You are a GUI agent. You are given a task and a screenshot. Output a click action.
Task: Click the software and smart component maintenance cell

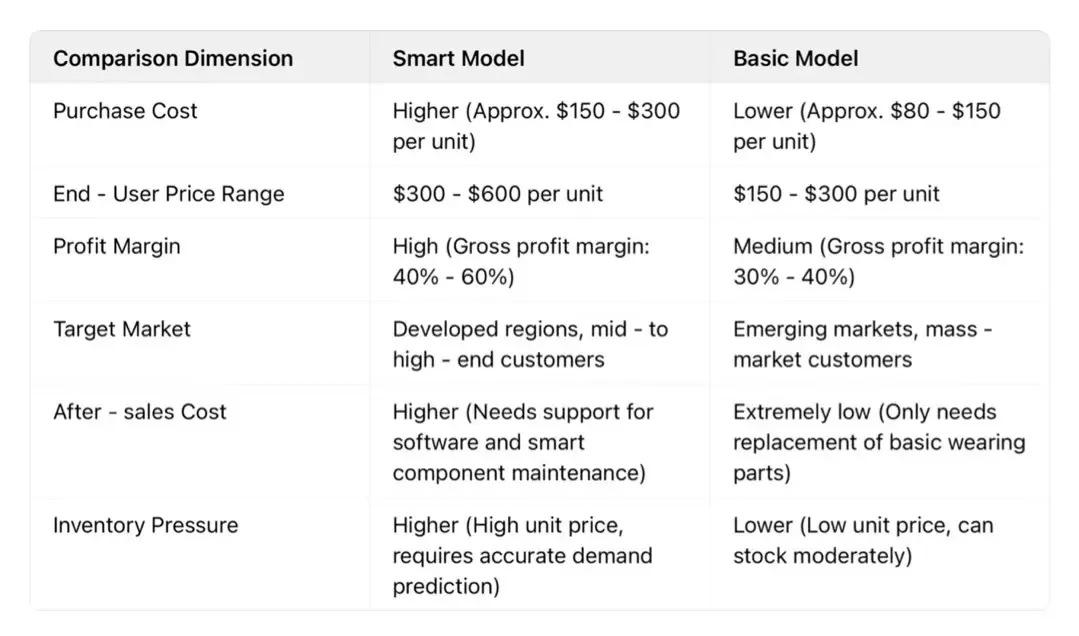coord(522,442)
